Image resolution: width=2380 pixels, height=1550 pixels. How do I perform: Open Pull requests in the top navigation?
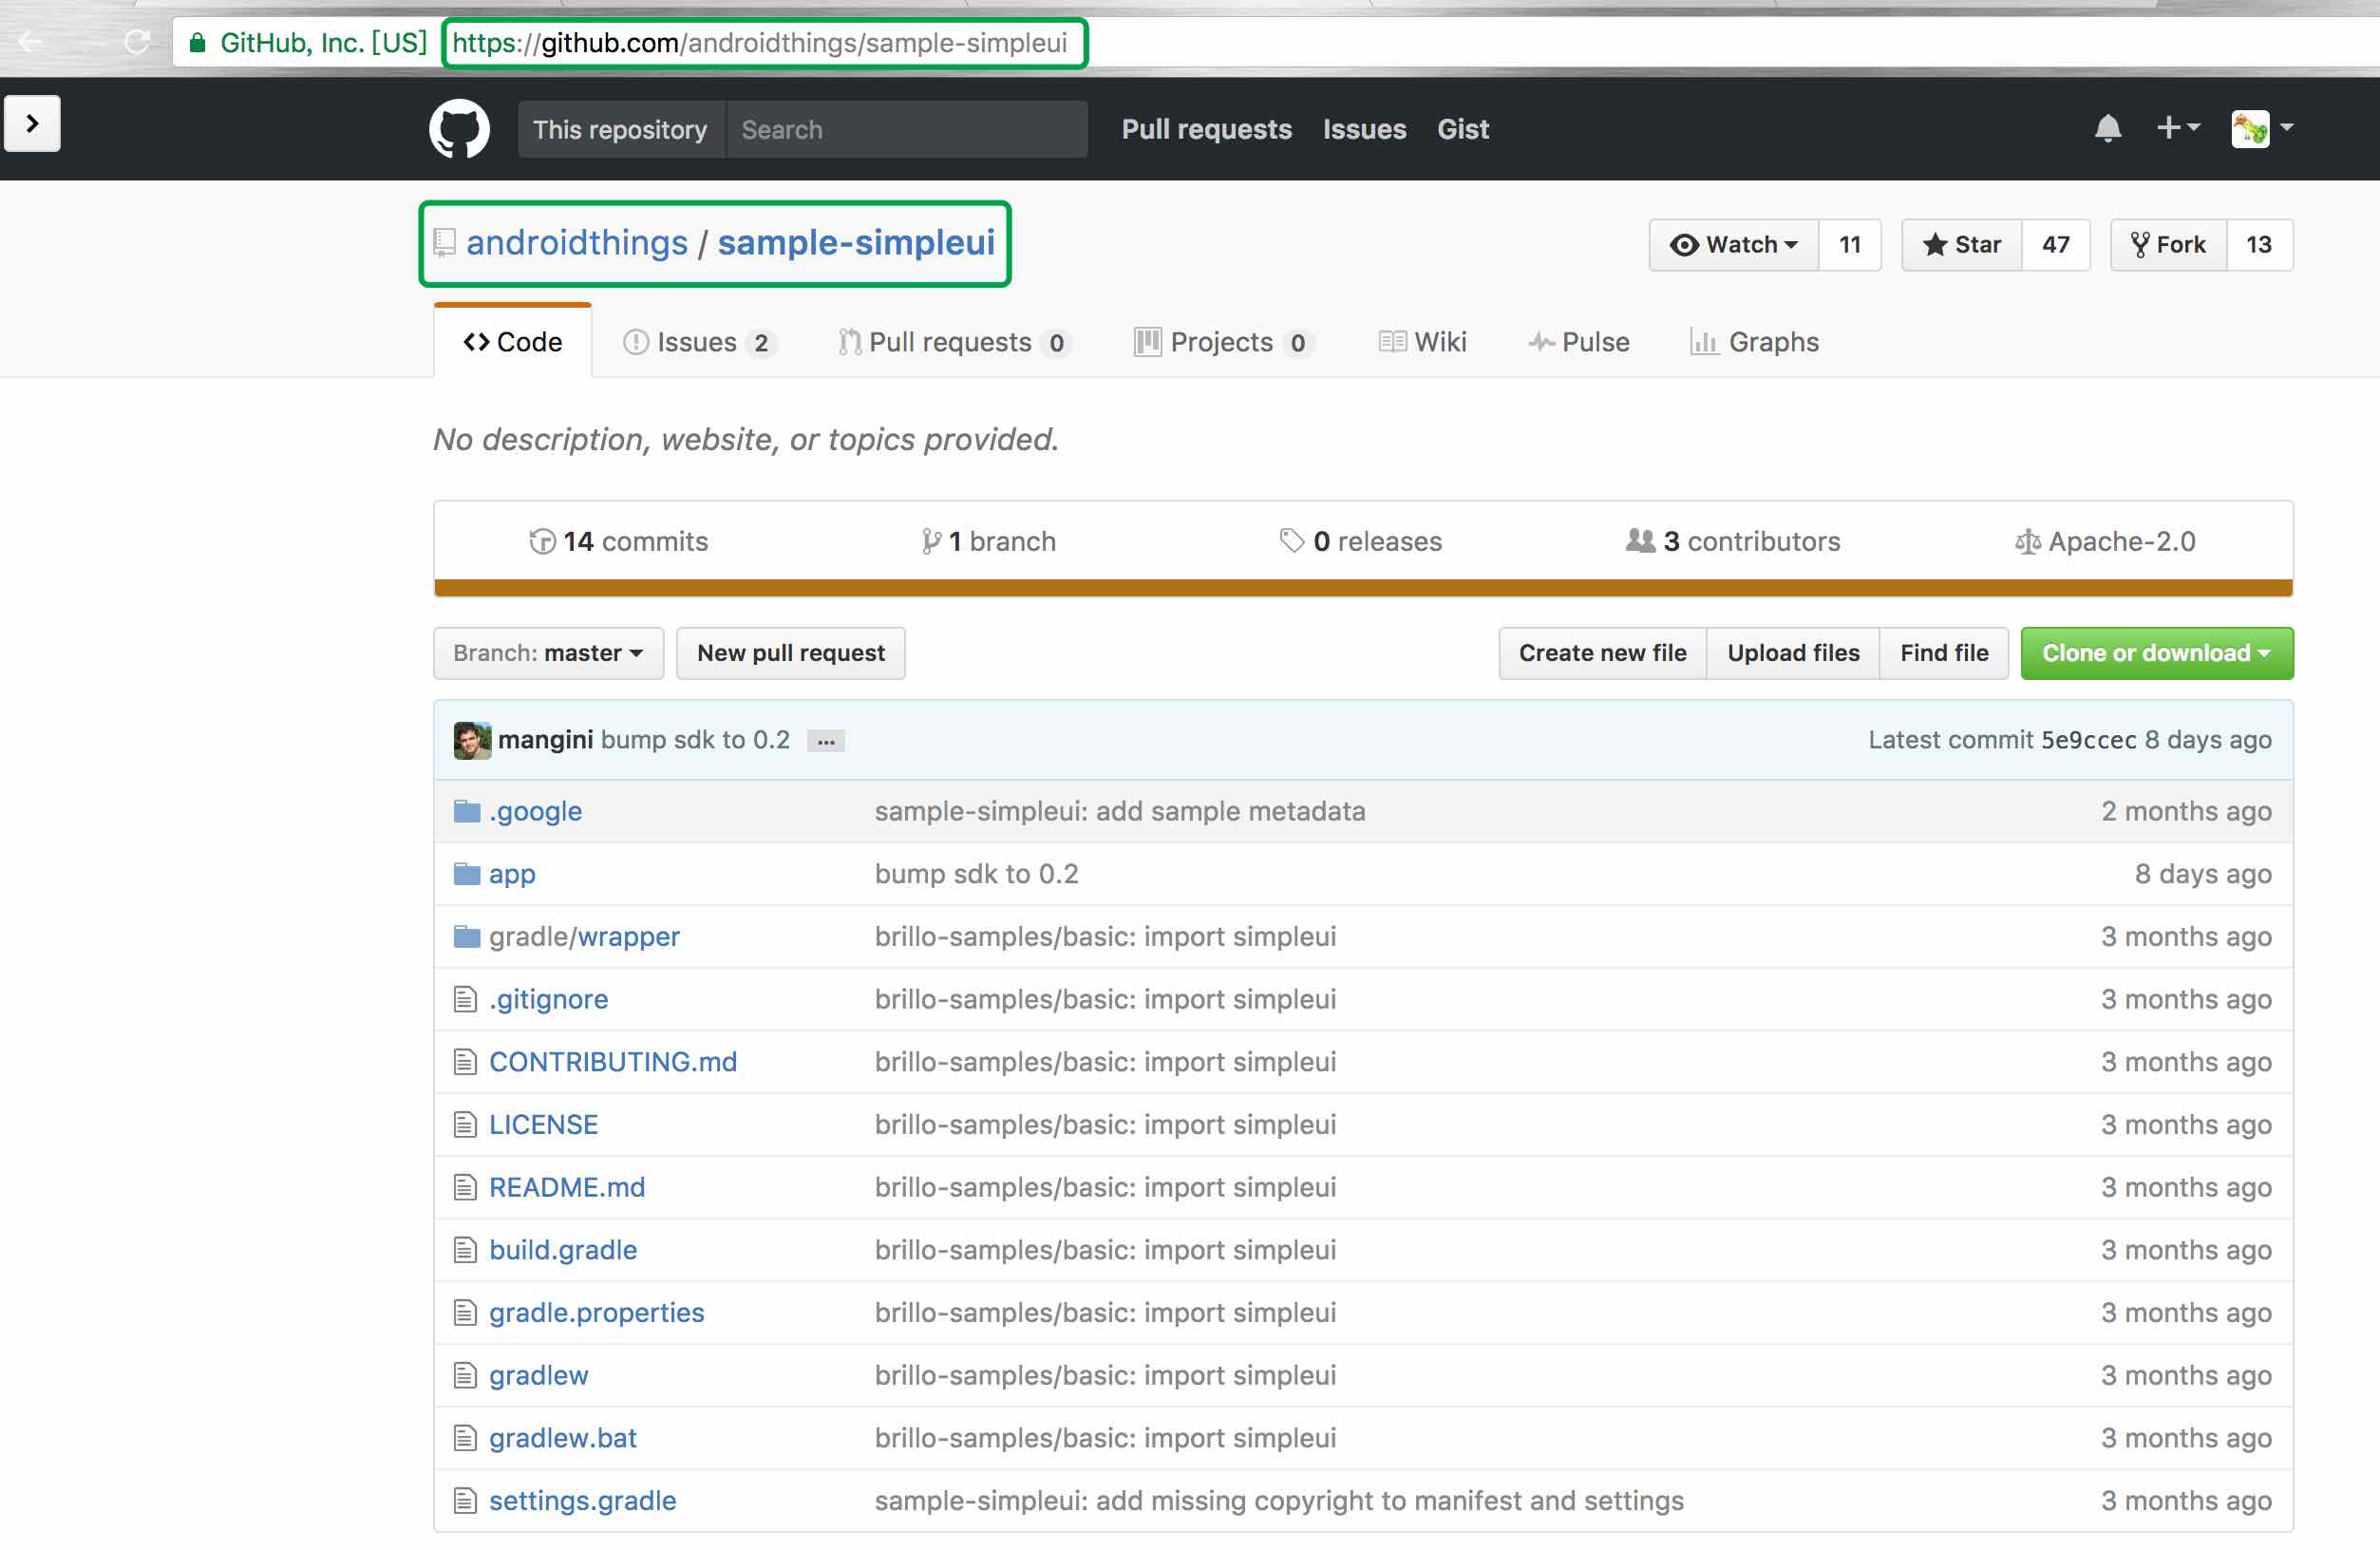coord(1206,129)
